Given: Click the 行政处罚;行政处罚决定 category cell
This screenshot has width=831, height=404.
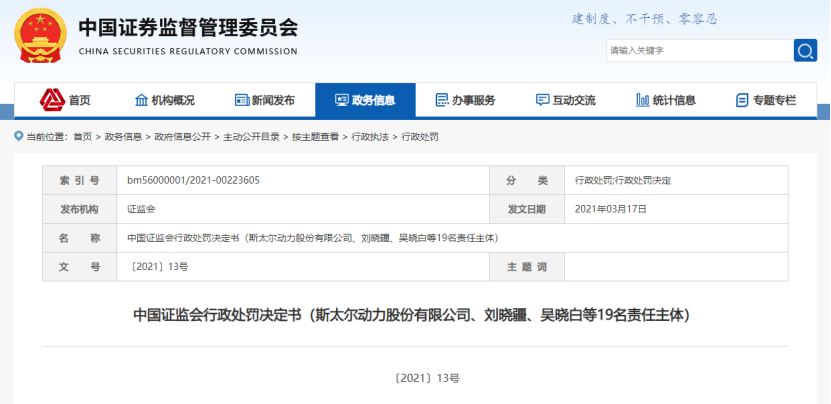Looking at the screenshot, I should pos(676,180).
